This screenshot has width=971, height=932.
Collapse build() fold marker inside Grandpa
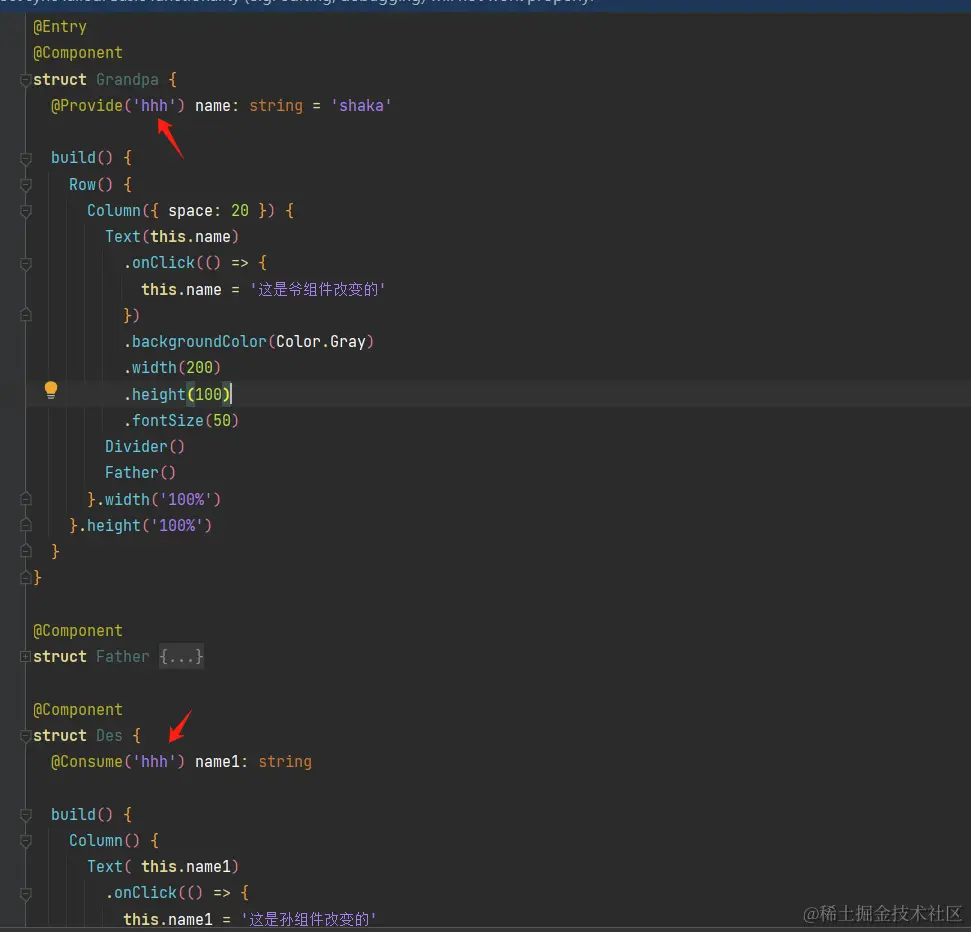tap(25, 159)
